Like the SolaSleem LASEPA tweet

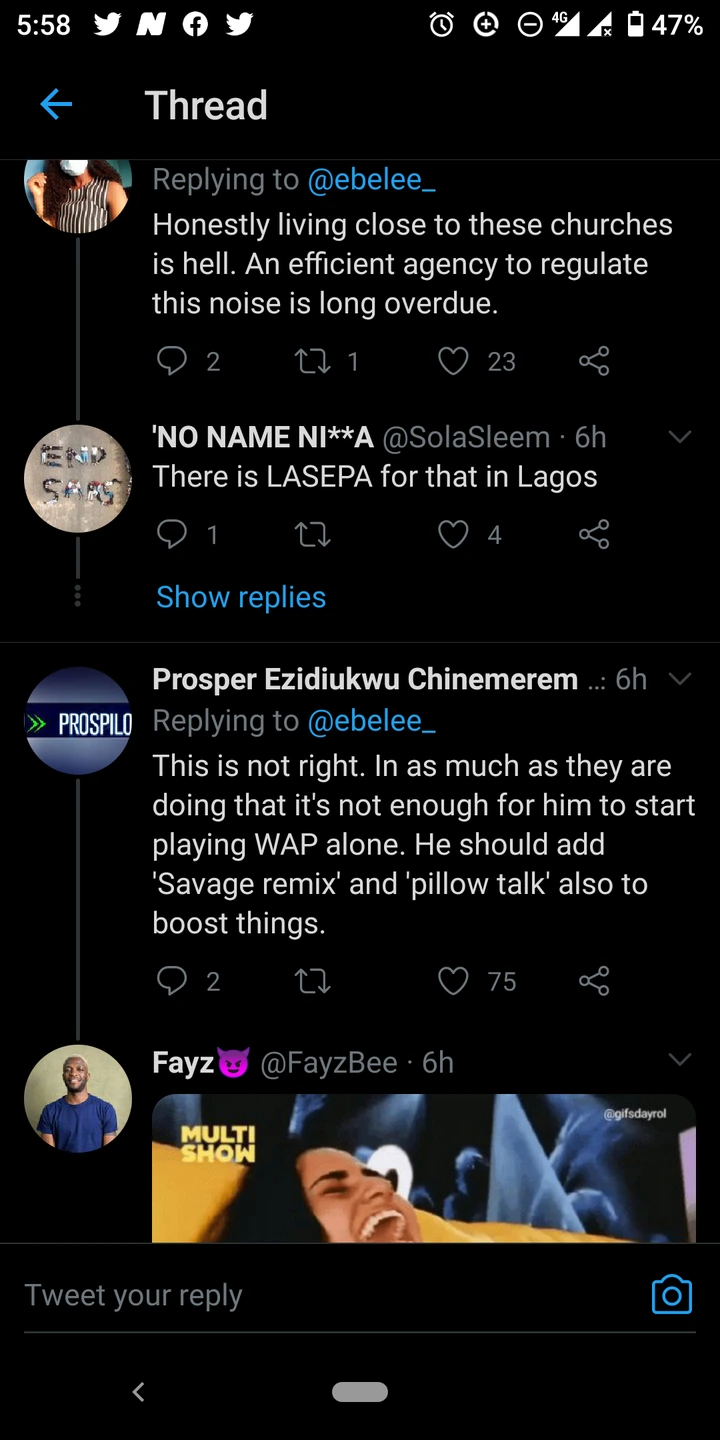(x=454, y=535)
